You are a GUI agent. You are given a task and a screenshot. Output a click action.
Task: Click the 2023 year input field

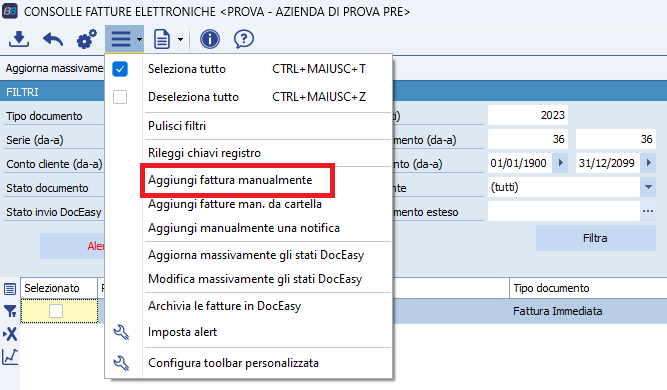527,115
